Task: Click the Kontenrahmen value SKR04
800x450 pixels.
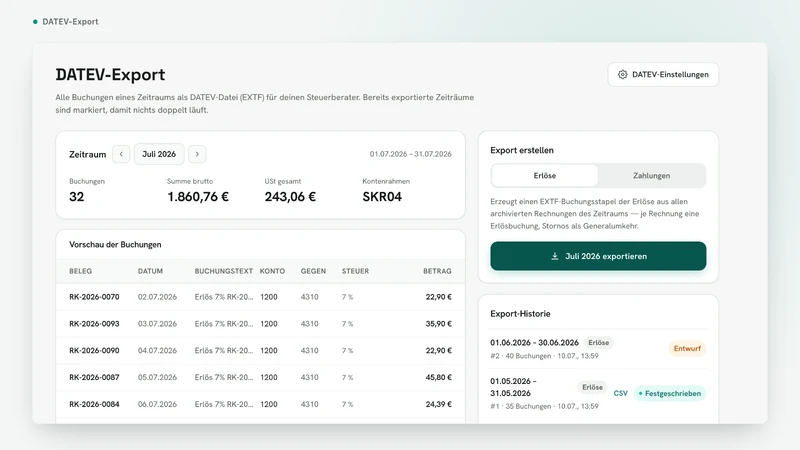Action: coord(382,197)
